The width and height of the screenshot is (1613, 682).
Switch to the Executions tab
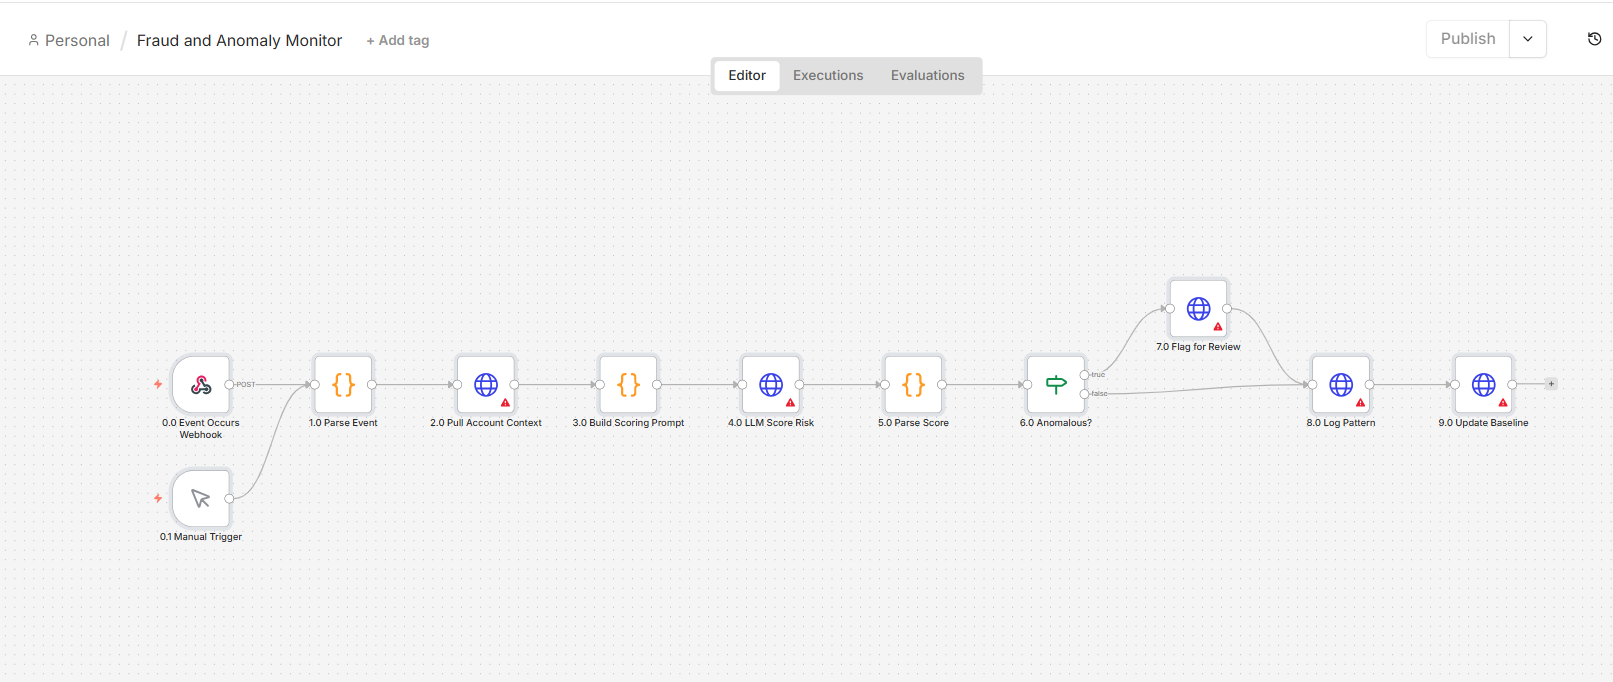point(828,75)
